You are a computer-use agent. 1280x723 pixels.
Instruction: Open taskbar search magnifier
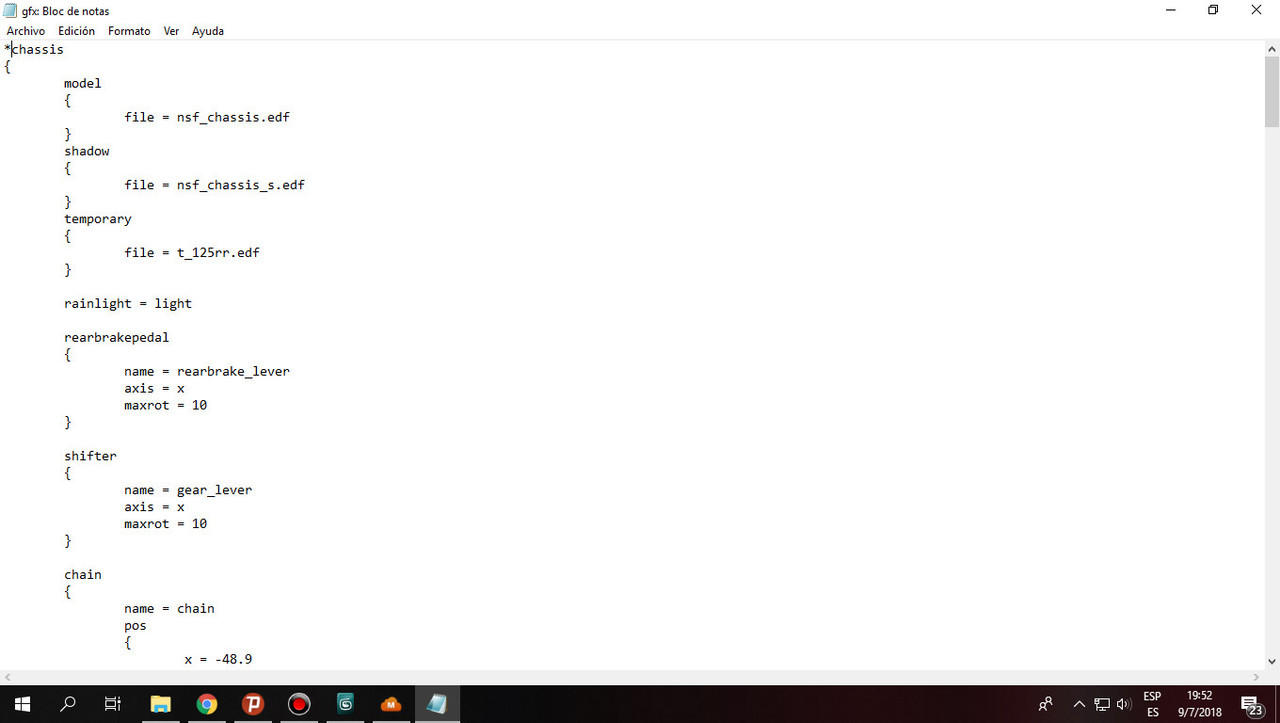point(68,704)
